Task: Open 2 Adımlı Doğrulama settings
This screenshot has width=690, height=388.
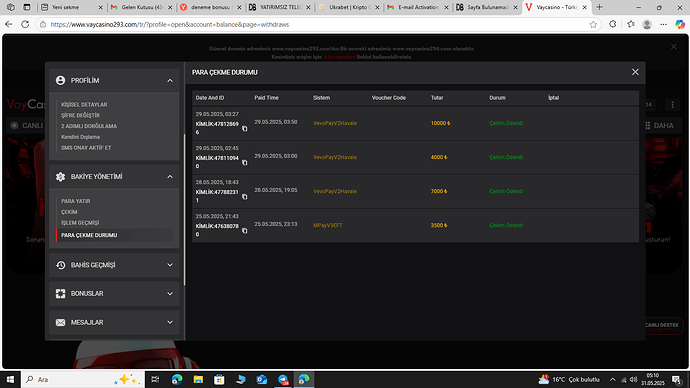Action: click(x=89, y=126)
